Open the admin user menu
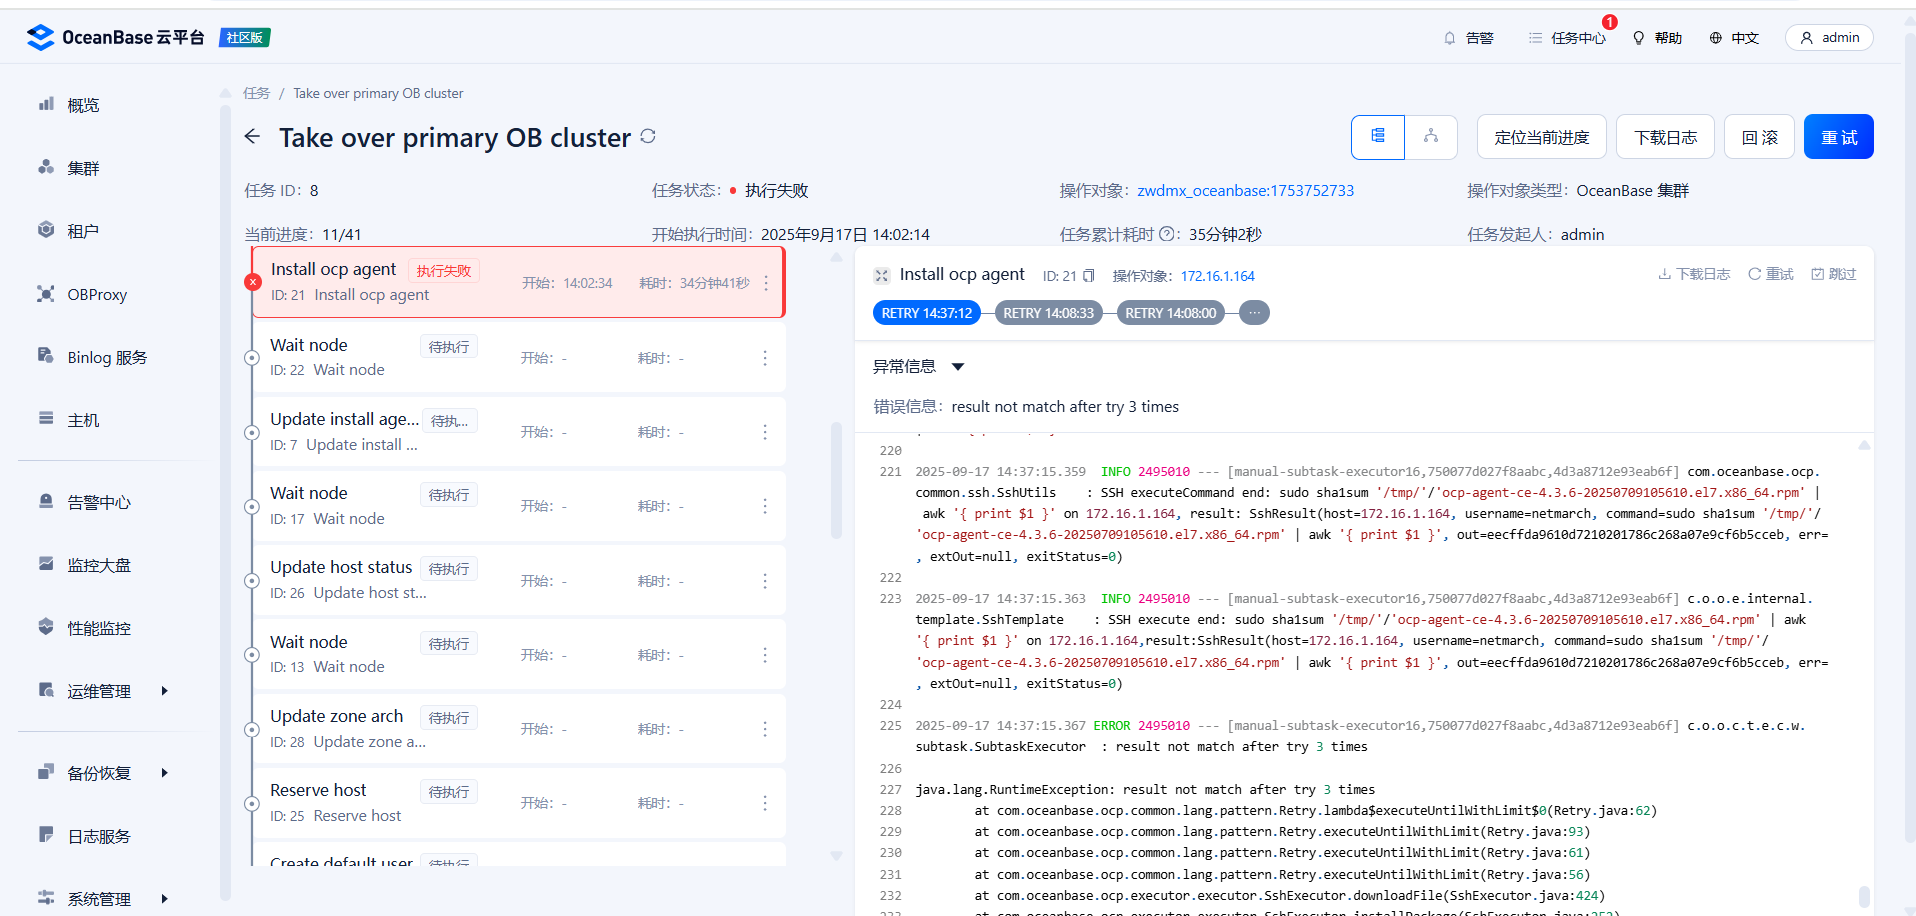 (x=1829, y=38)
